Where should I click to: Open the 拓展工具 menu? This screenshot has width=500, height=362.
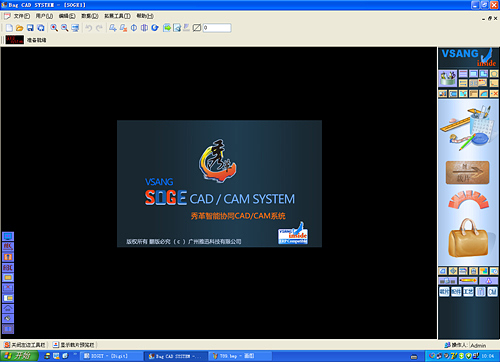117,16
